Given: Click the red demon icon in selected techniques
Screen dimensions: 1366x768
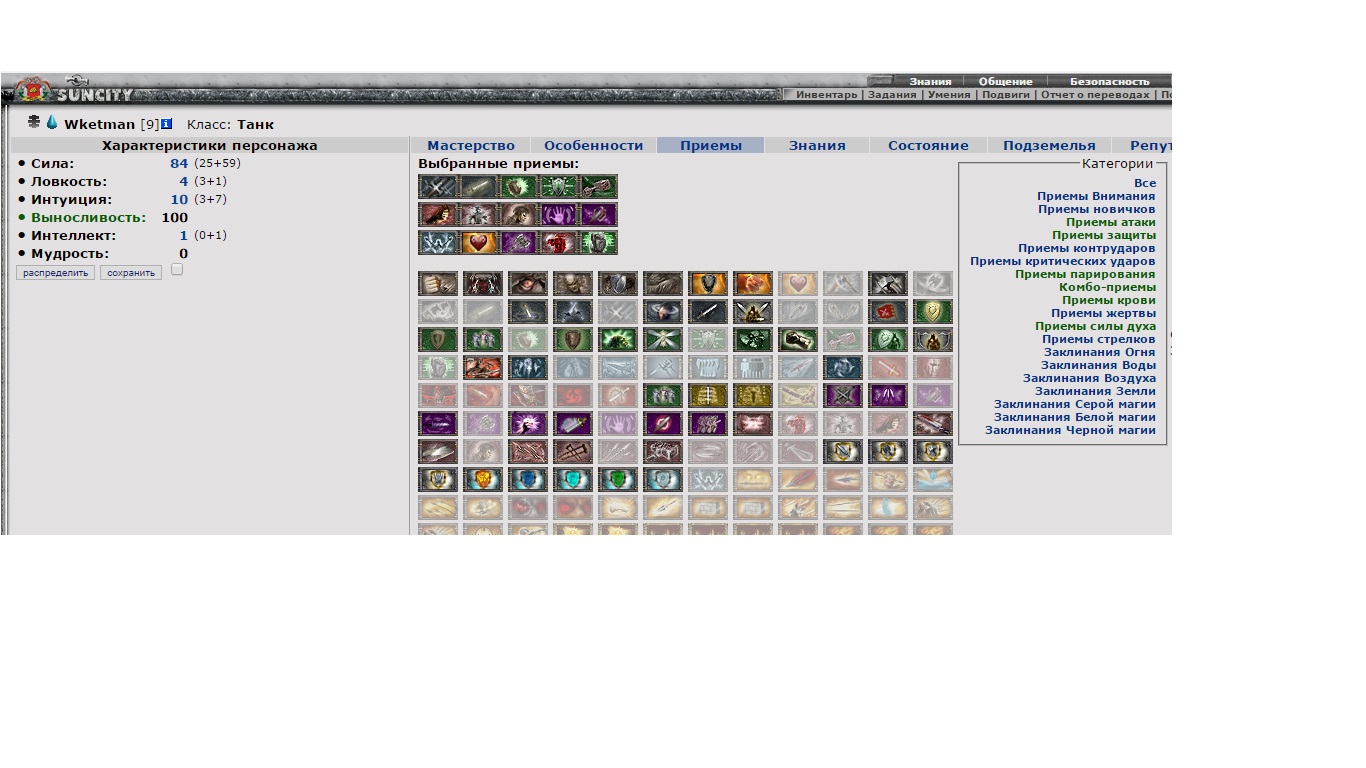Looking at the screenshot, I should click(x=558, y=243).
